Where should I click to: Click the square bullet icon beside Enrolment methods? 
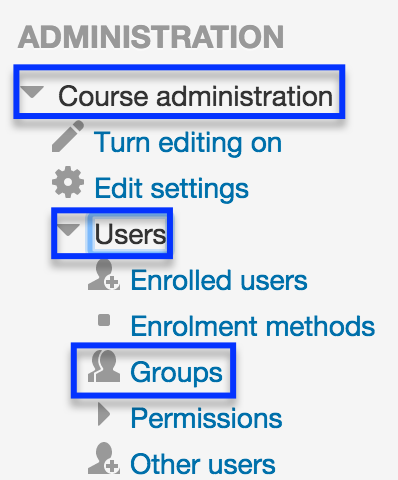point(104,320)
